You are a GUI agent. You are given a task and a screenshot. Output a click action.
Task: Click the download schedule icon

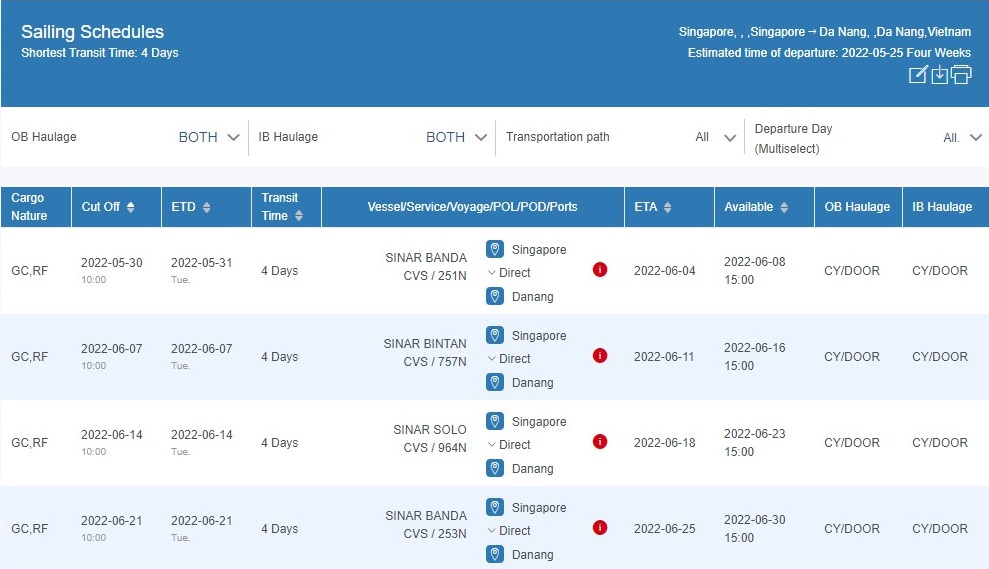point(939,75)
